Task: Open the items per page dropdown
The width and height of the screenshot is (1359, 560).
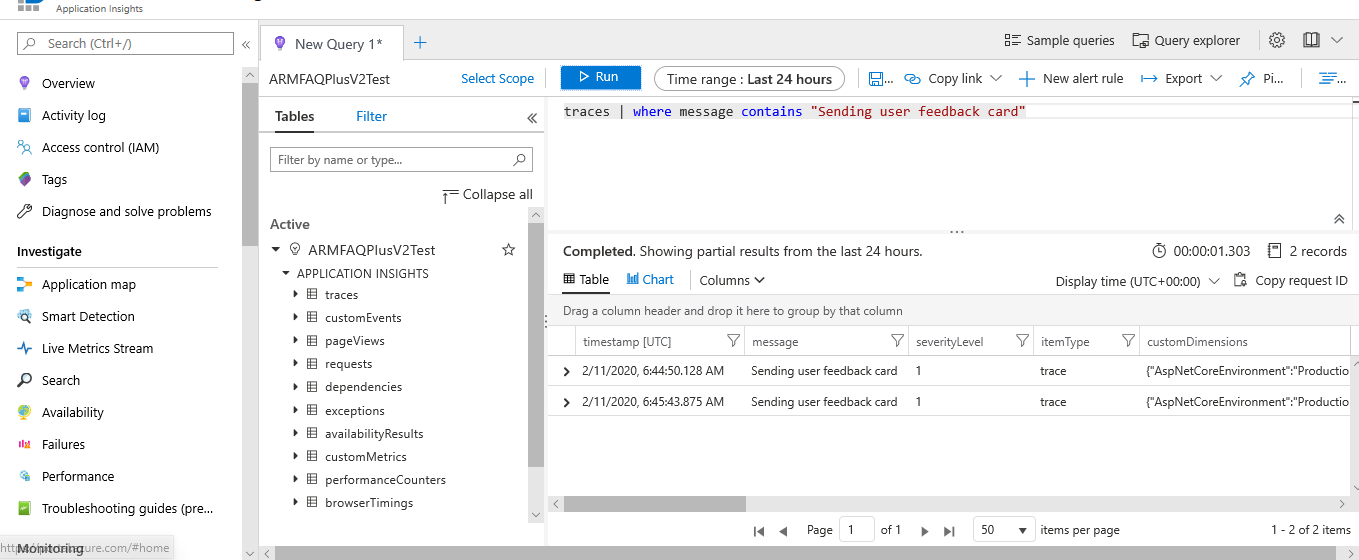Action: (x=1003, y=530)
